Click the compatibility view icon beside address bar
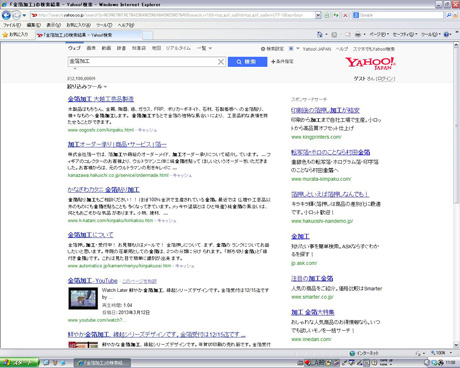This screenshot has height=368, width=460. [x=327, y=15]
